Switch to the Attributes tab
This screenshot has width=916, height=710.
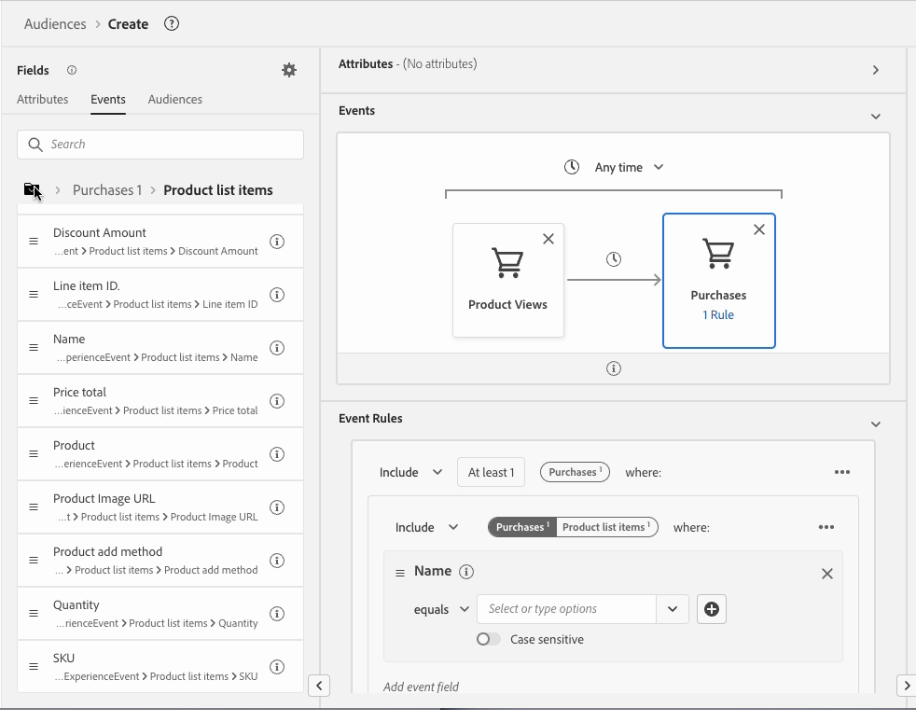tap(42, 99)
